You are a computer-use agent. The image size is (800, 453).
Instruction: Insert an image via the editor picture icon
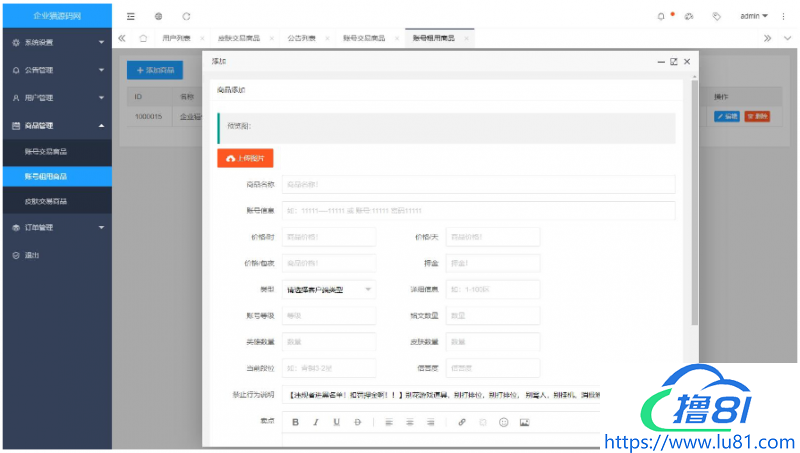[524, 422]
